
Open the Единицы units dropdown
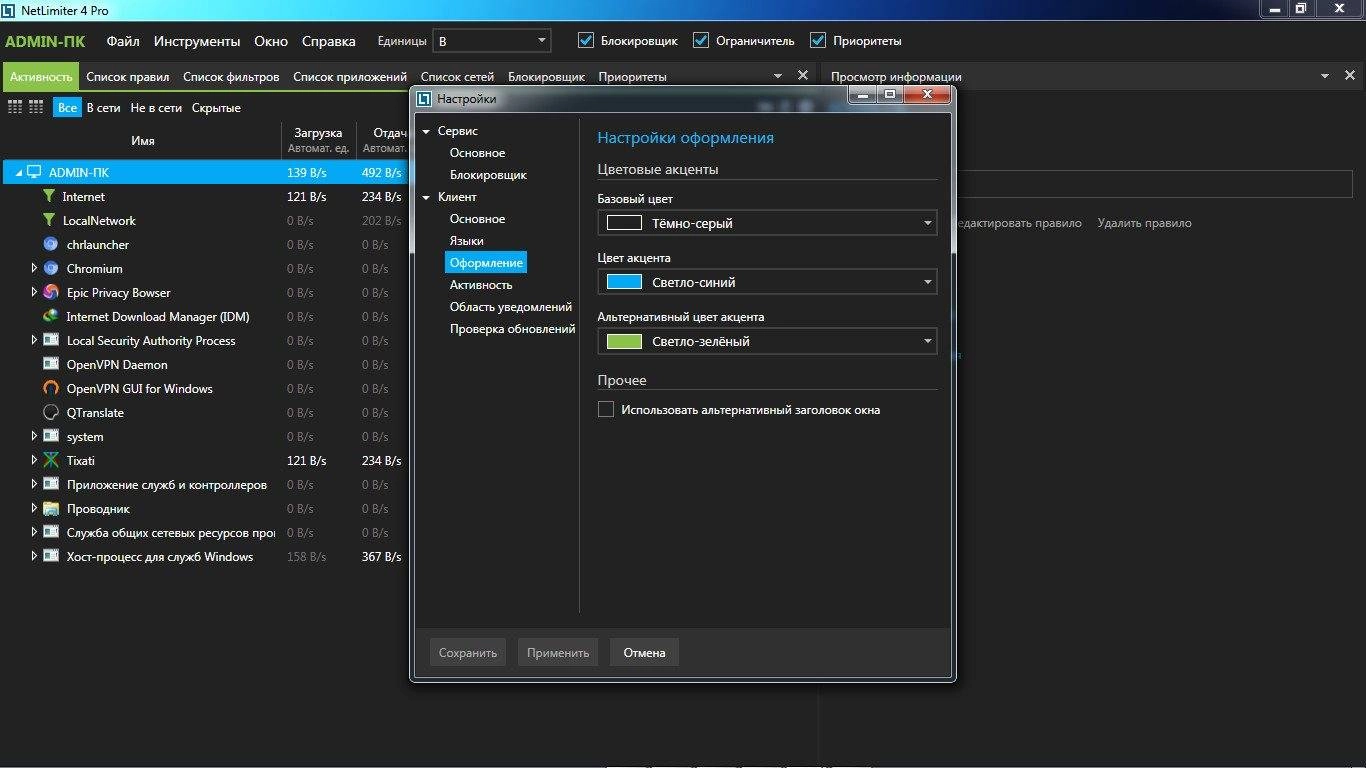(x=492, y=41)
